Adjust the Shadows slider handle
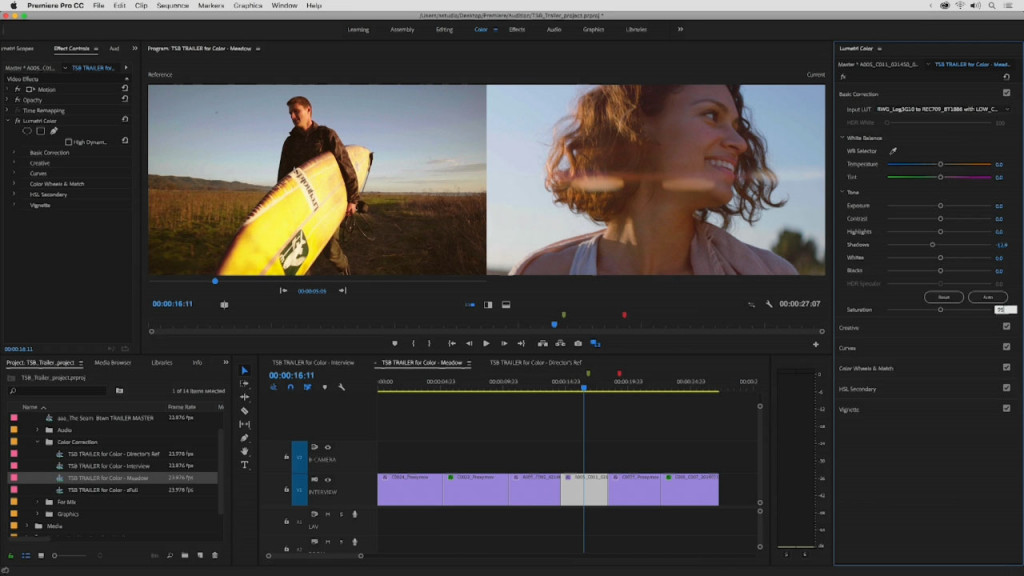This screenshot has width=1024, height=576. [x=932, y=244]
